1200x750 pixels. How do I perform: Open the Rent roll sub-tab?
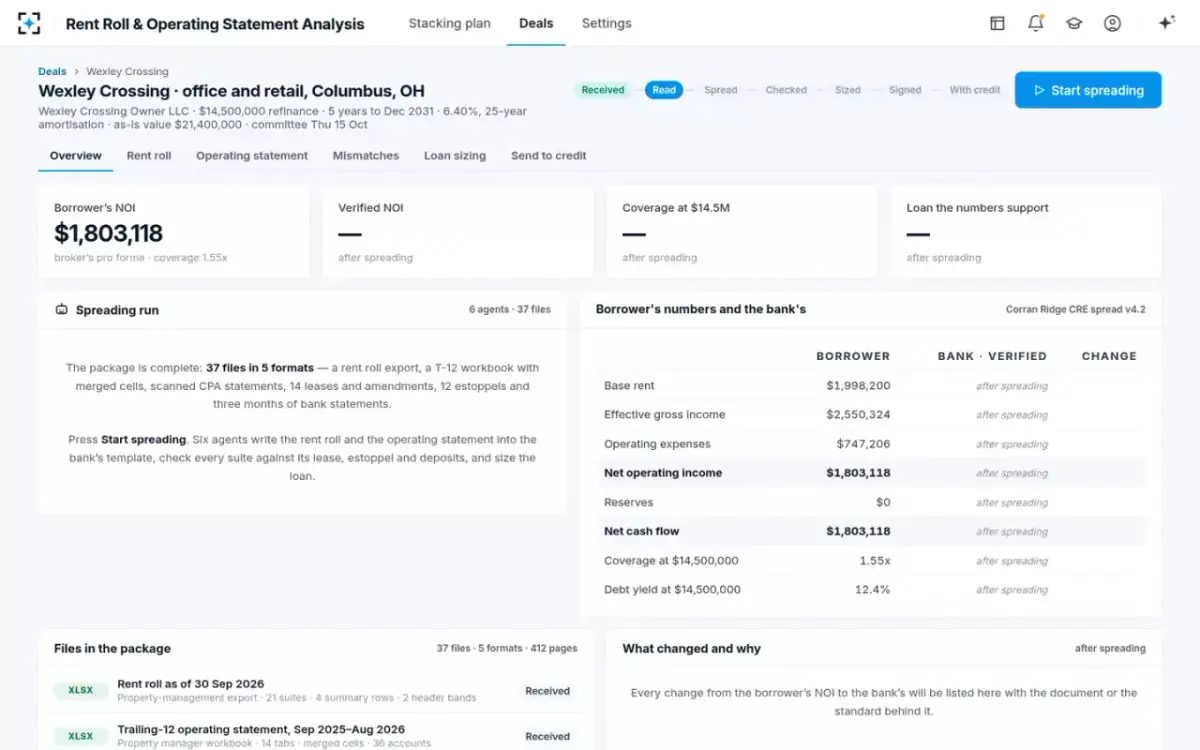pos(149,156)
